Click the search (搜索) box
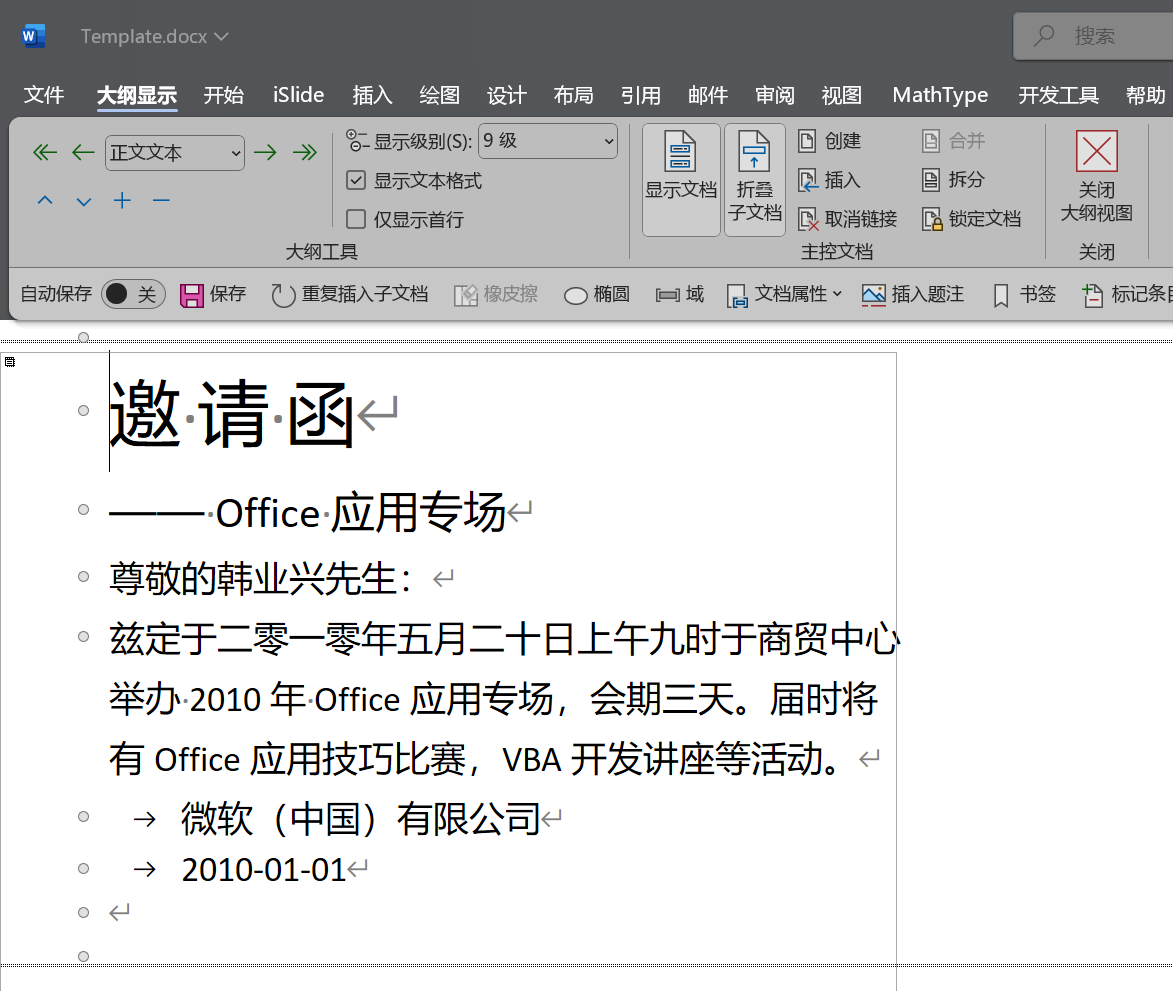 click(x=1094, y=36)
